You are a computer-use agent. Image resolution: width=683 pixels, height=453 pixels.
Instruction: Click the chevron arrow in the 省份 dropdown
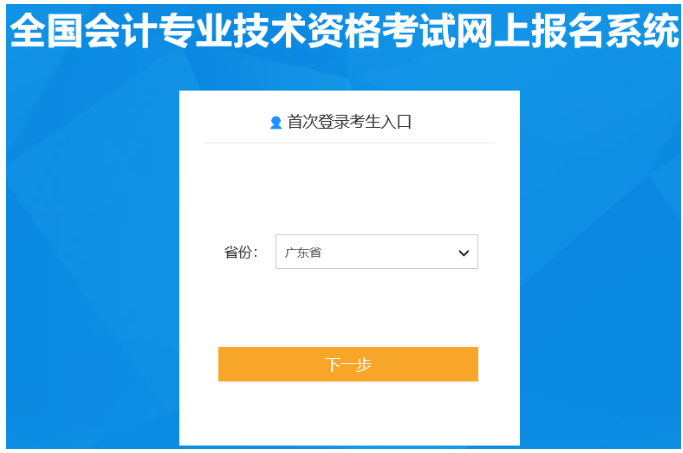463,253
